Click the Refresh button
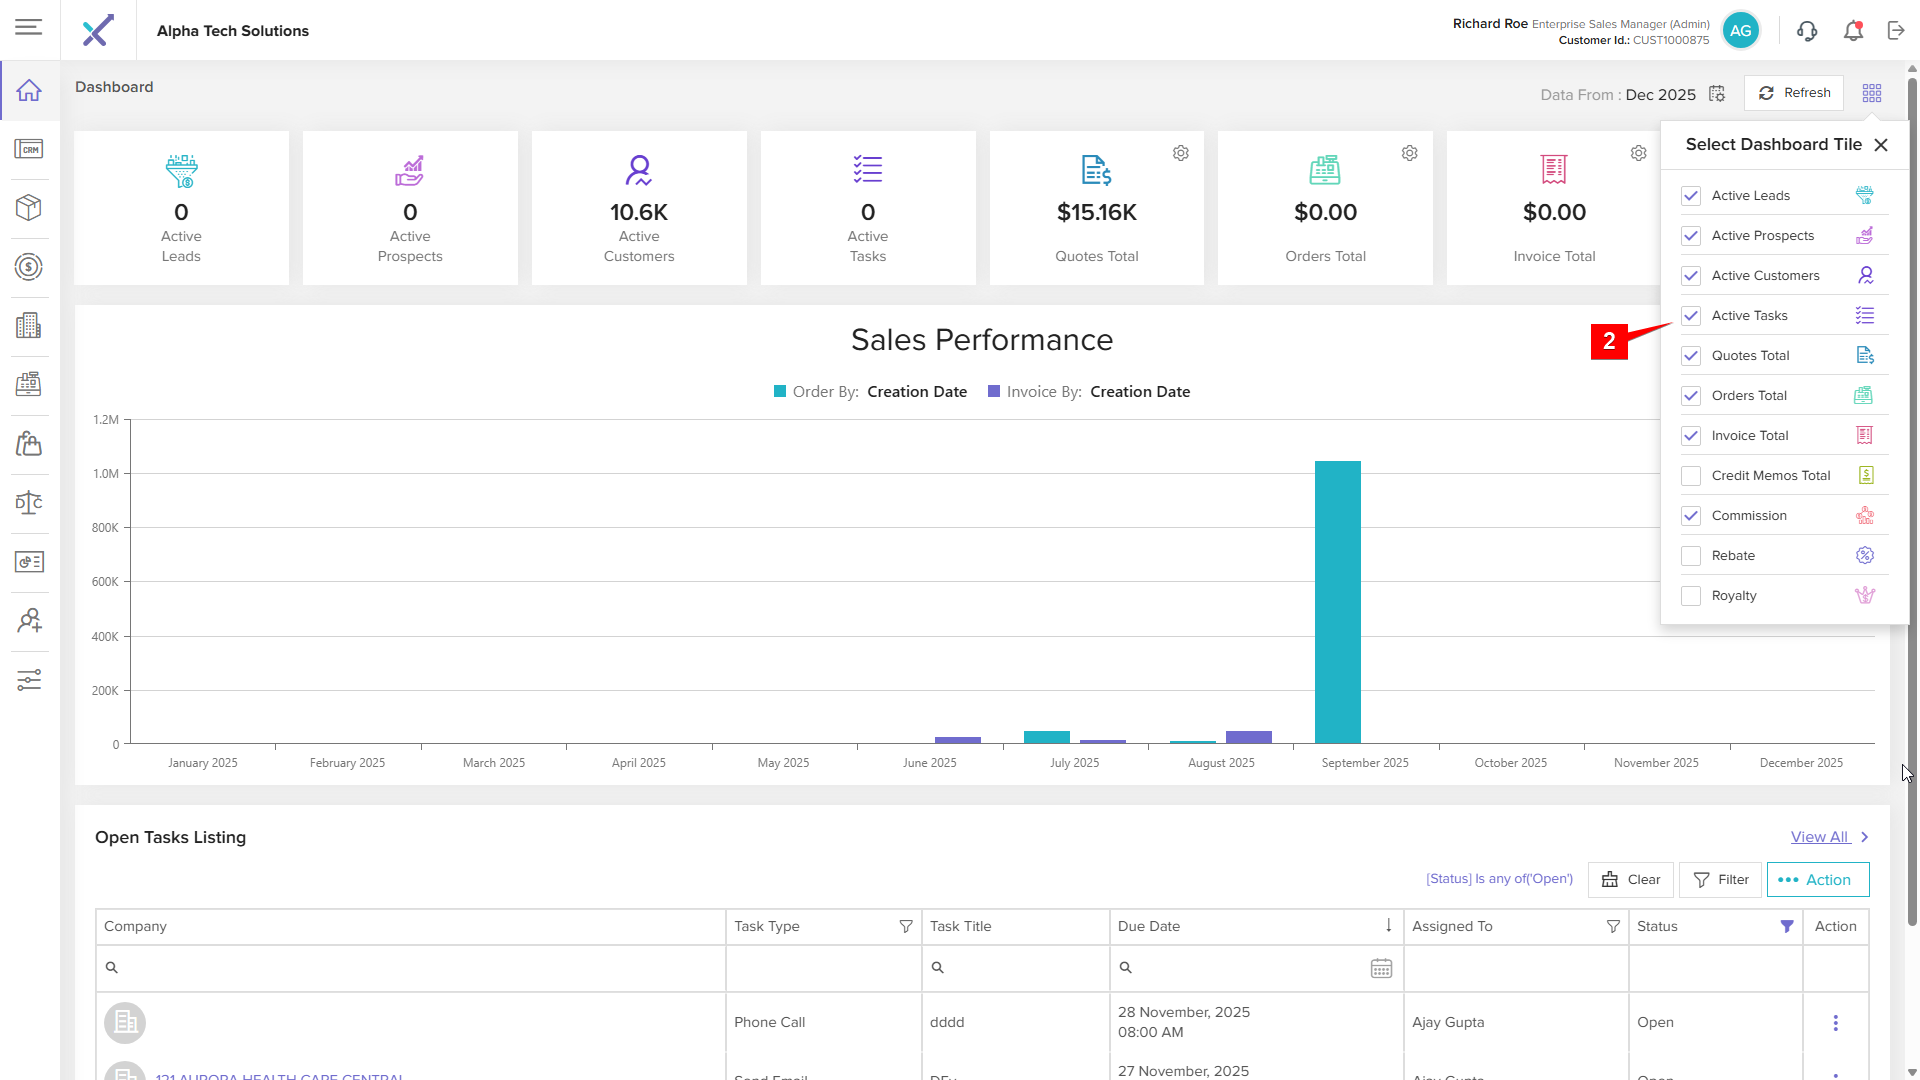 pyautogui.click(x=1794, y=93)
